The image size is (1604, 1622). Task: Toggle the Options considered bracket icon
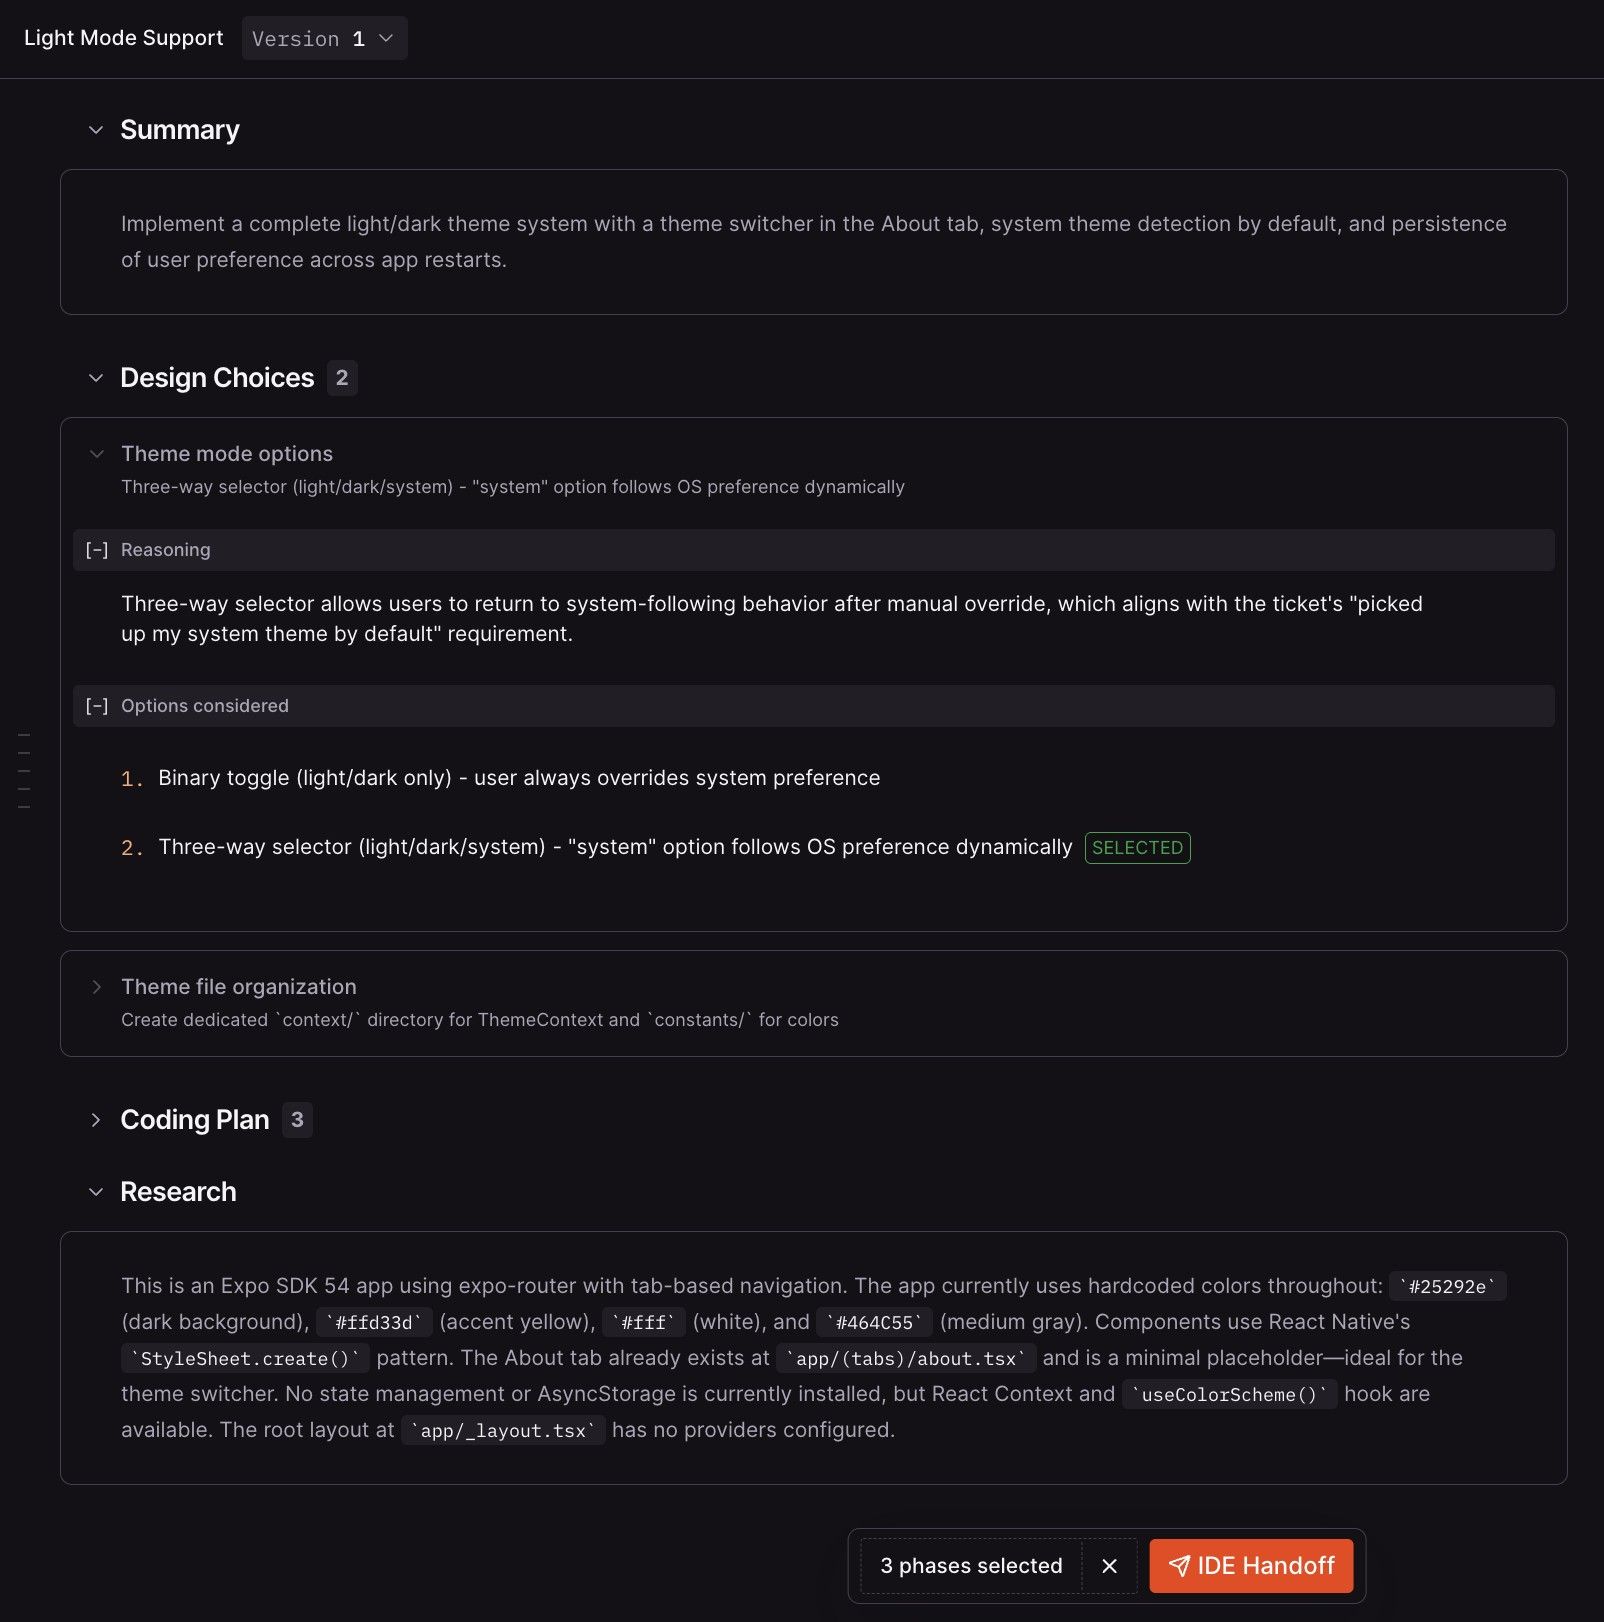pyautogui.click(x=97, y=706)
